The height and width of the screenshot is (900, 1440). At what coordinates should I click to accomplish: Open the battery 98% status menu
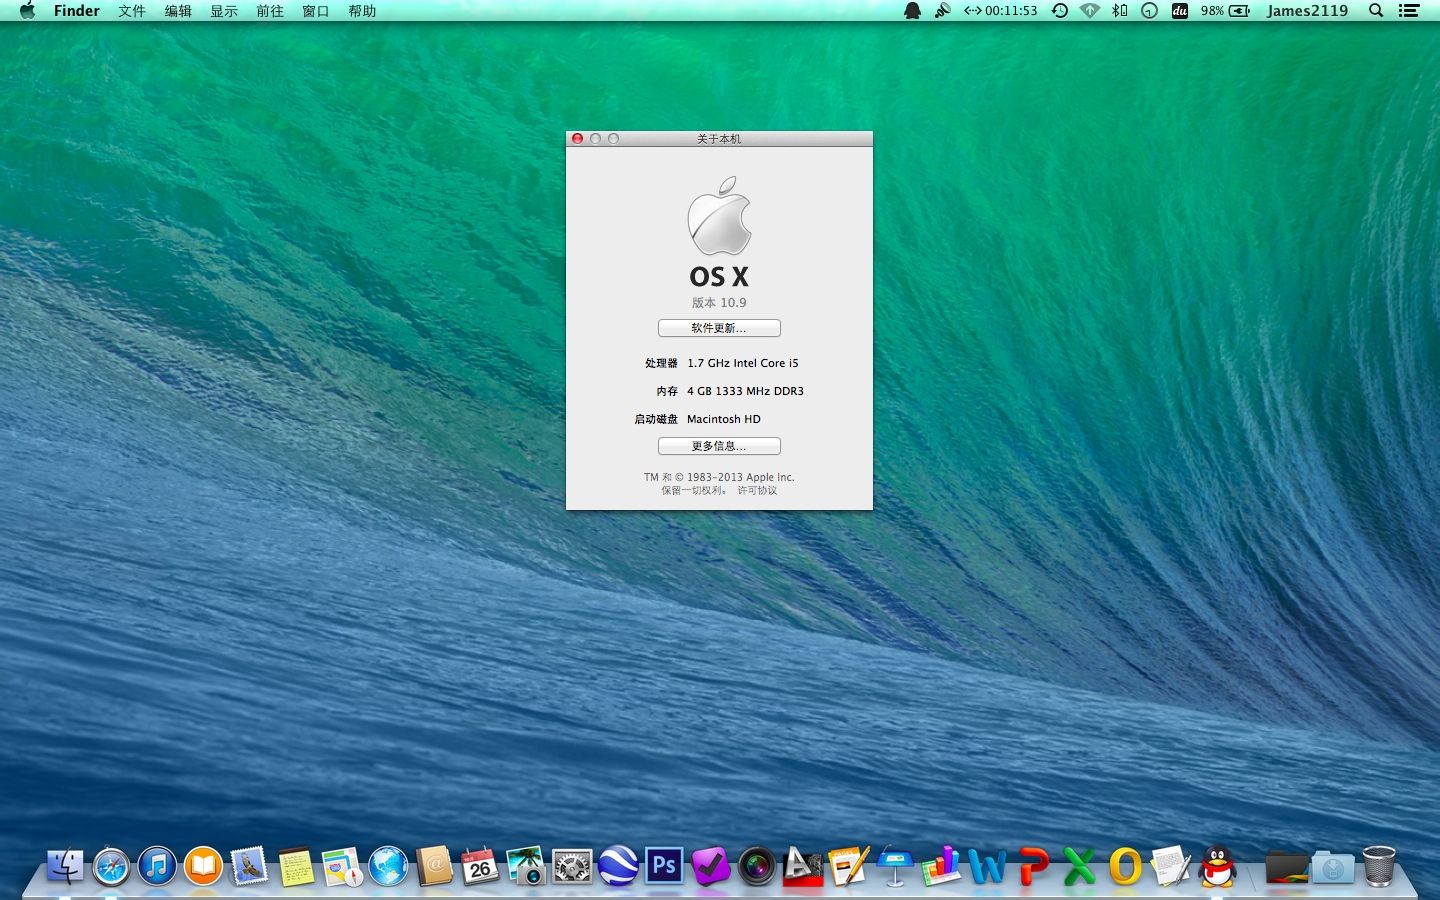pos(1225,11)
